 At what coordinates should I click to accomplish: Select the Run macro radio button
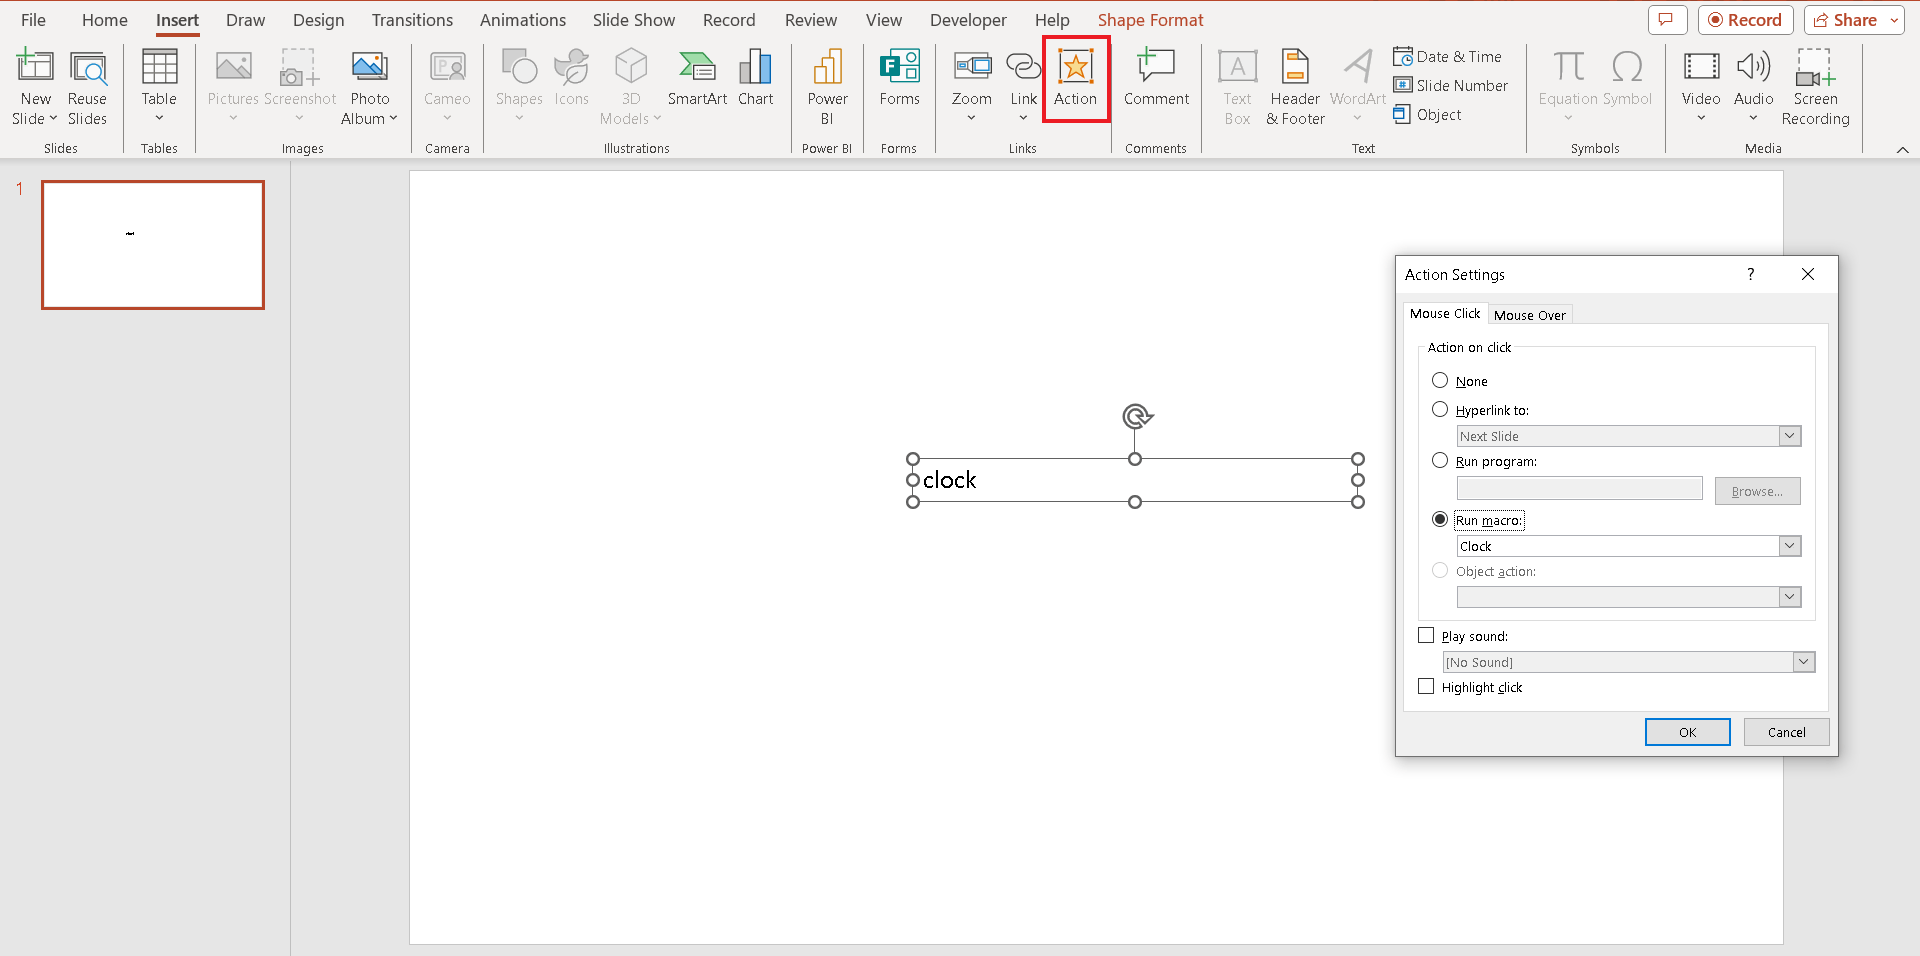tap(1440, 519)
